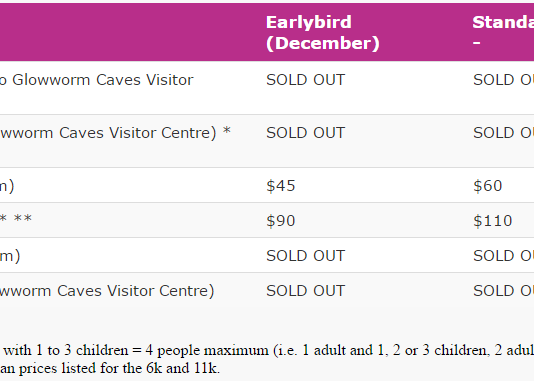Select the $45 Earlybird price
The width and height of the screenshot is (534, 381).
(x=281, y=186)
